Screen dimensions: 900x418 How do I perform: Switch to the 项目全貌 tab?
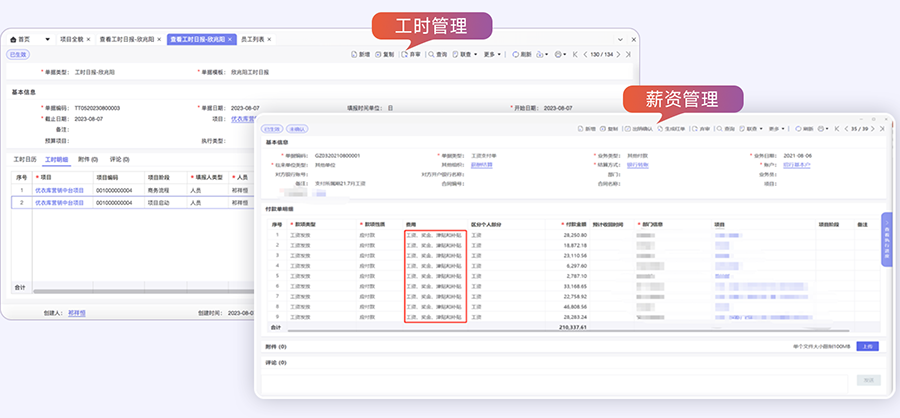pos(72,39)
